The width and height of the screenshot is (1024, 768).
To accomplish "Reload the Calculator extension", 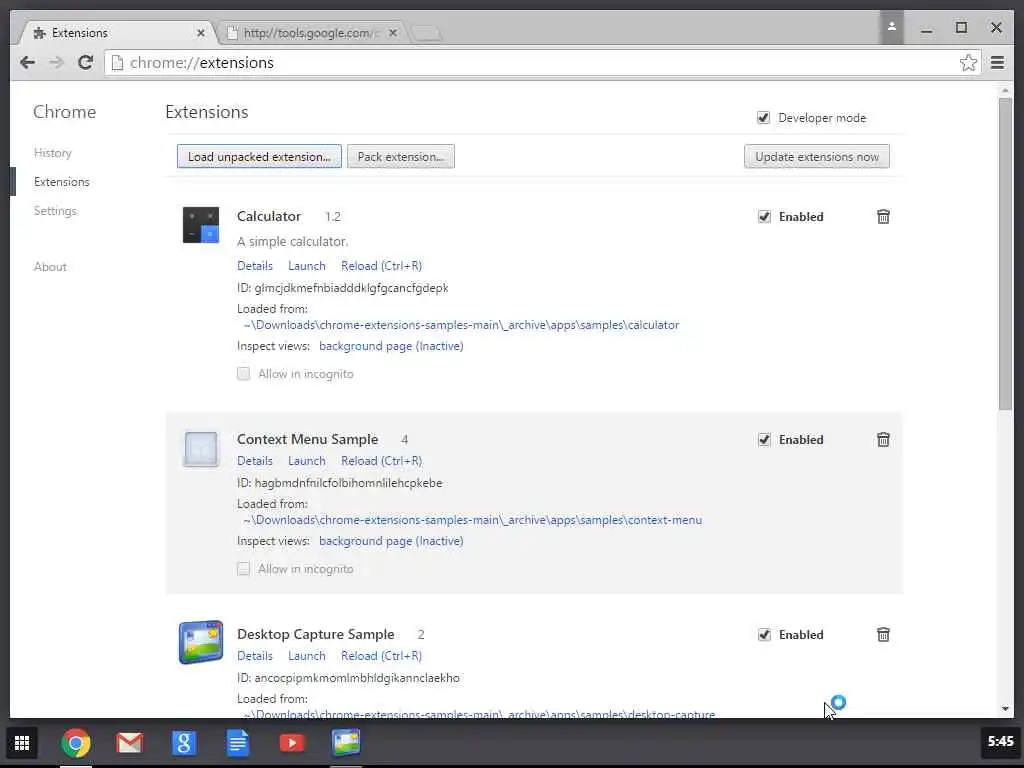I will 381,266.
